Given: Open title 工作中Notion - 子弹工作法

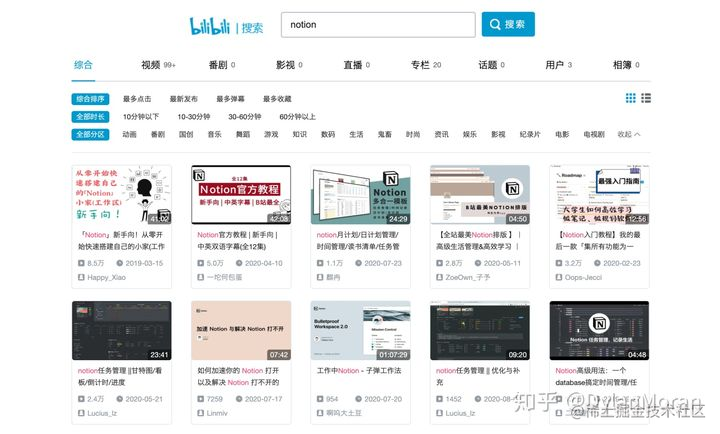Looking at the screenshot, I should (359, 371).
